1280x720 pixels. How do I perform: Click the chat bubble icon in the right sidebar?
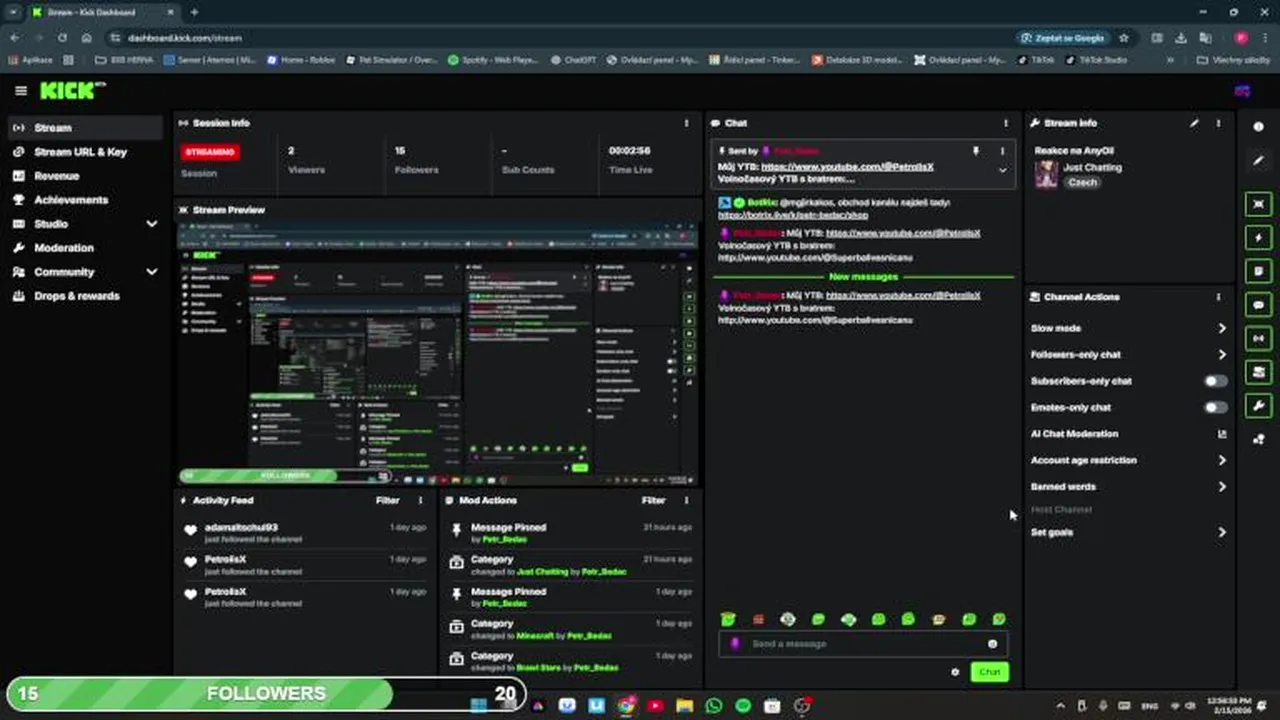click(1259, 305)
